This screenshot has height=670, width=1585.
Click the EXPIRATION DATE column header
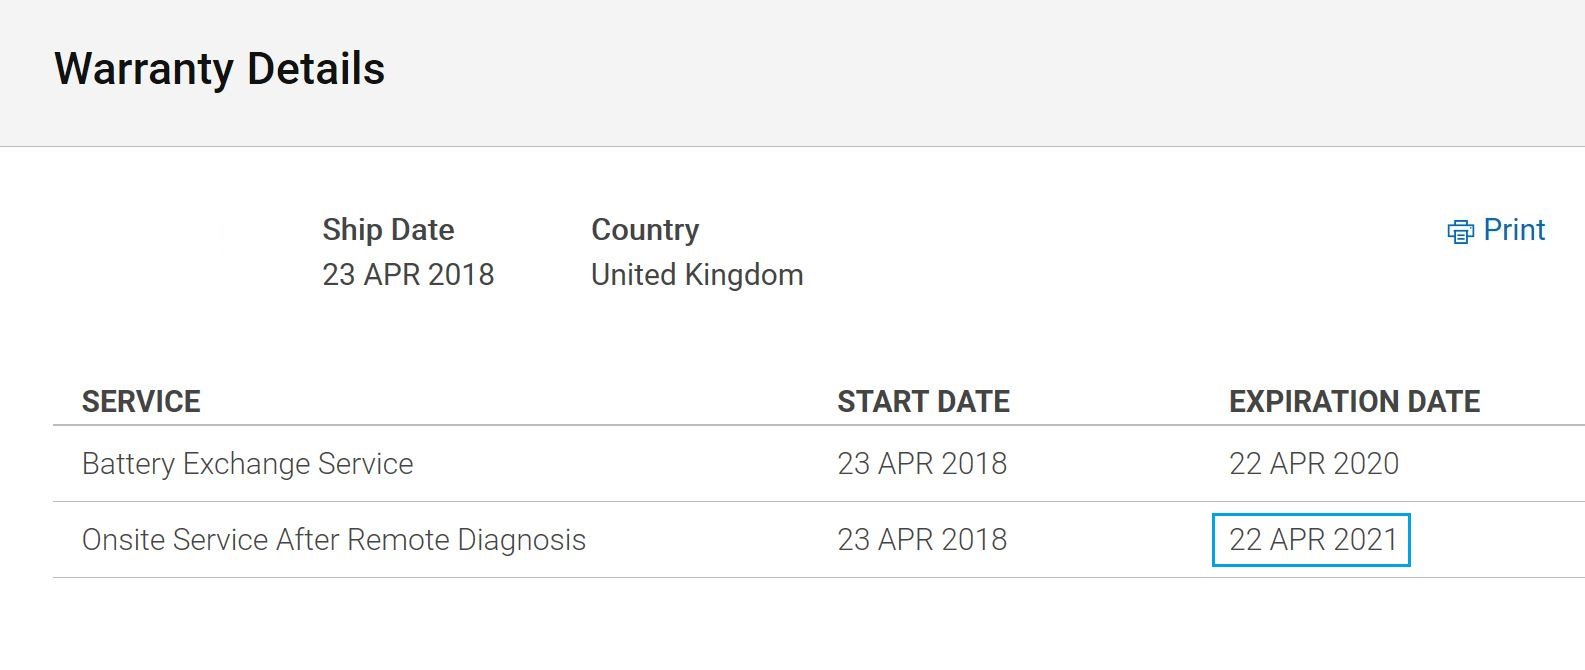click(1354, 402)
